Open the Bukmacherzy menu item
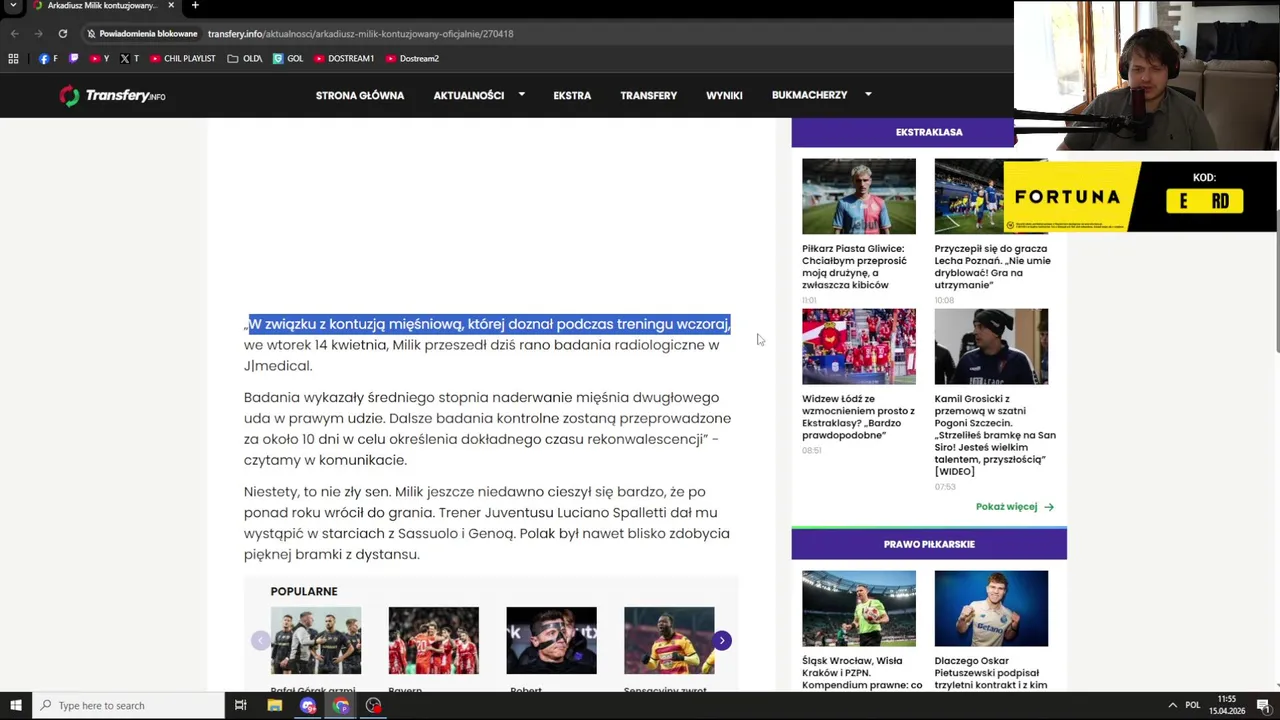This screenshot has width=1280, height=720. click(x=809, y=95)
